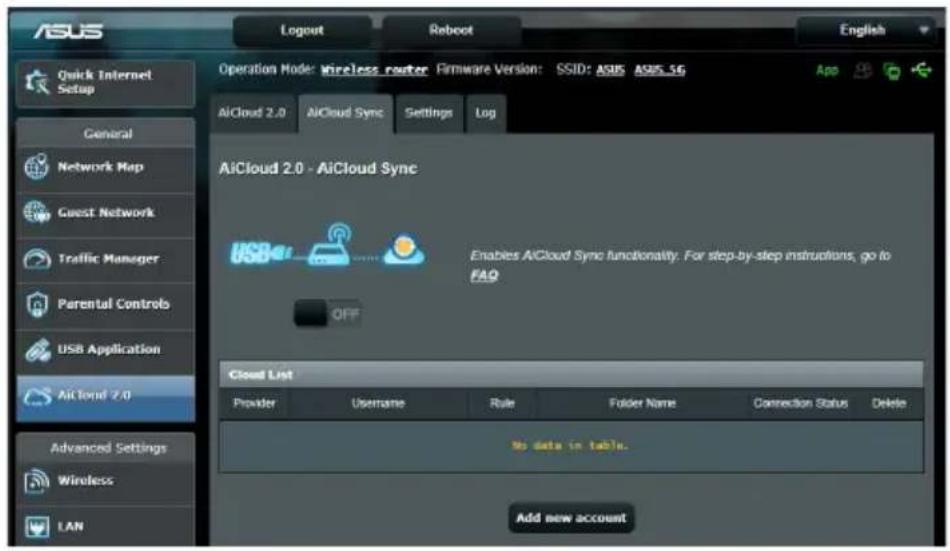Click the Wireless signal icon
Viewport: 950px width, 551px height.
coord(36,481)
